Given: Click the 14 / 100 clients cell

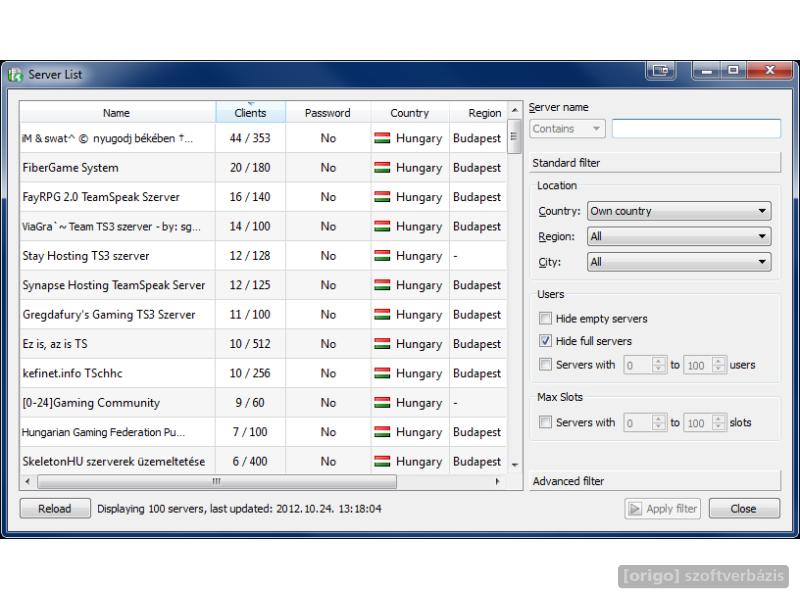Looking at the screenshot, I should pyautogui.click(x=250, y=227).
